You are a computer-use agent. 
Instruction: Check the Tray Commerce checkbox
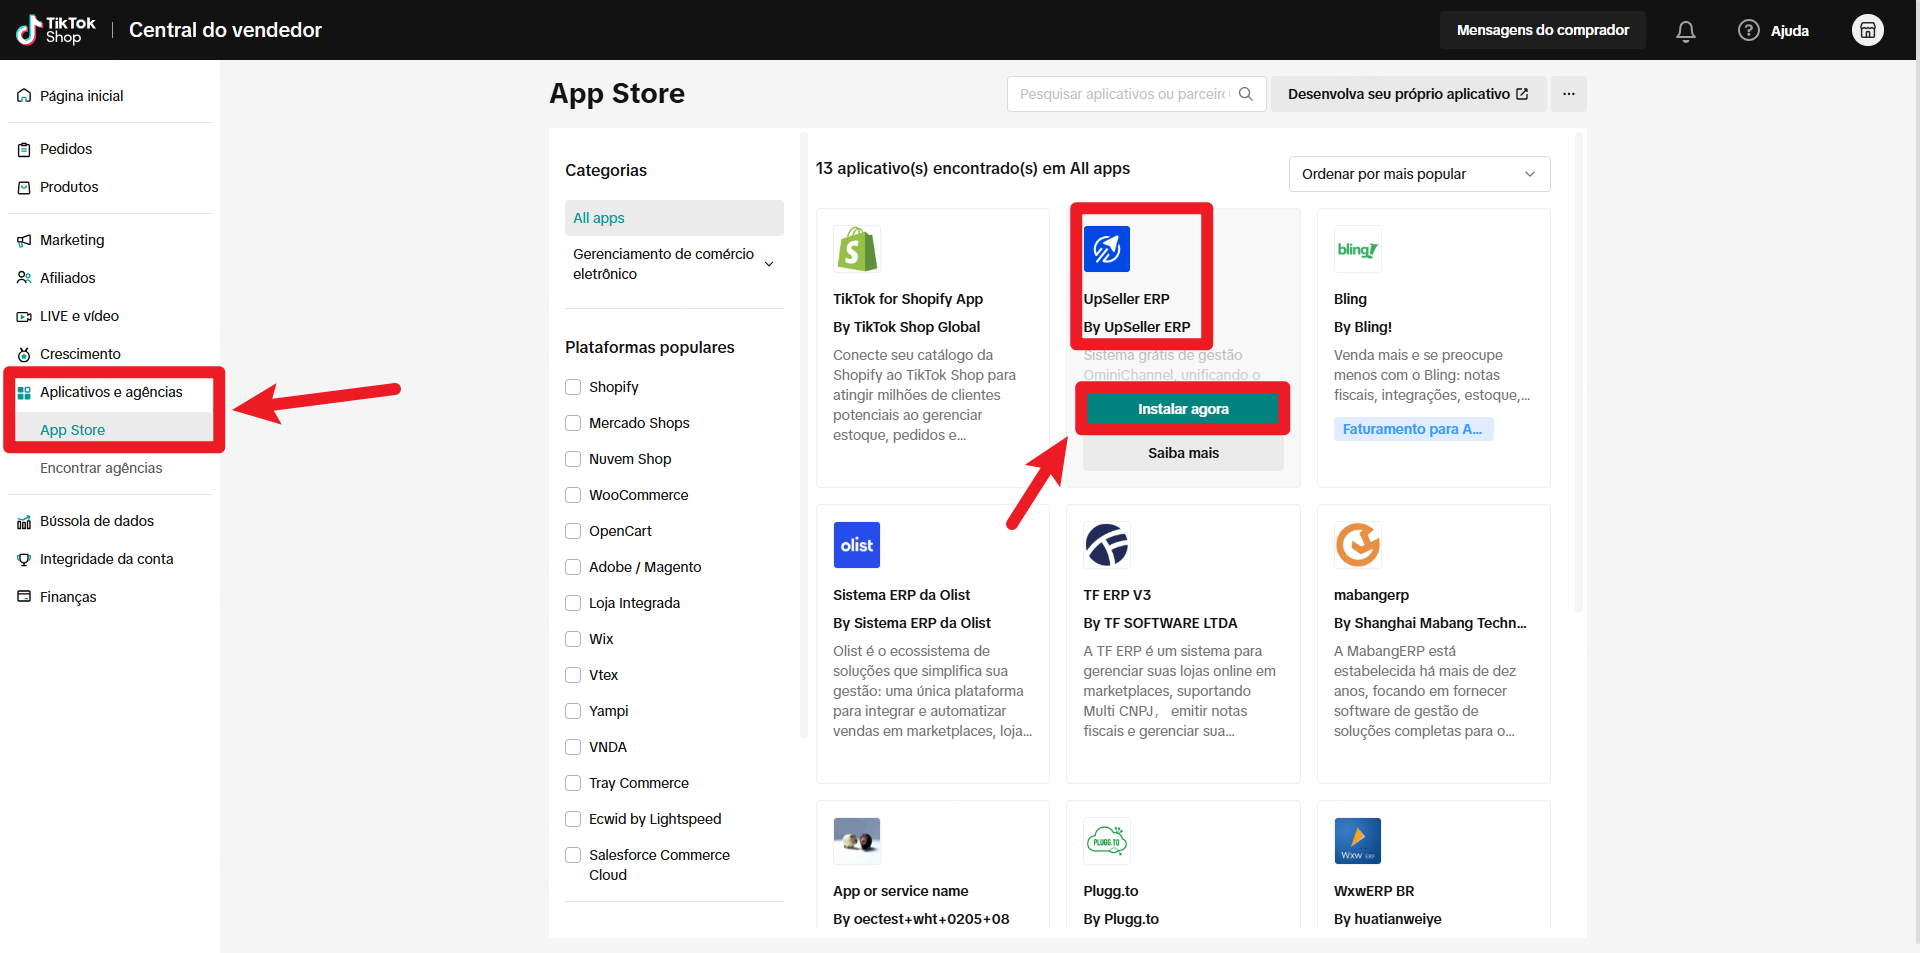[573, 783]
